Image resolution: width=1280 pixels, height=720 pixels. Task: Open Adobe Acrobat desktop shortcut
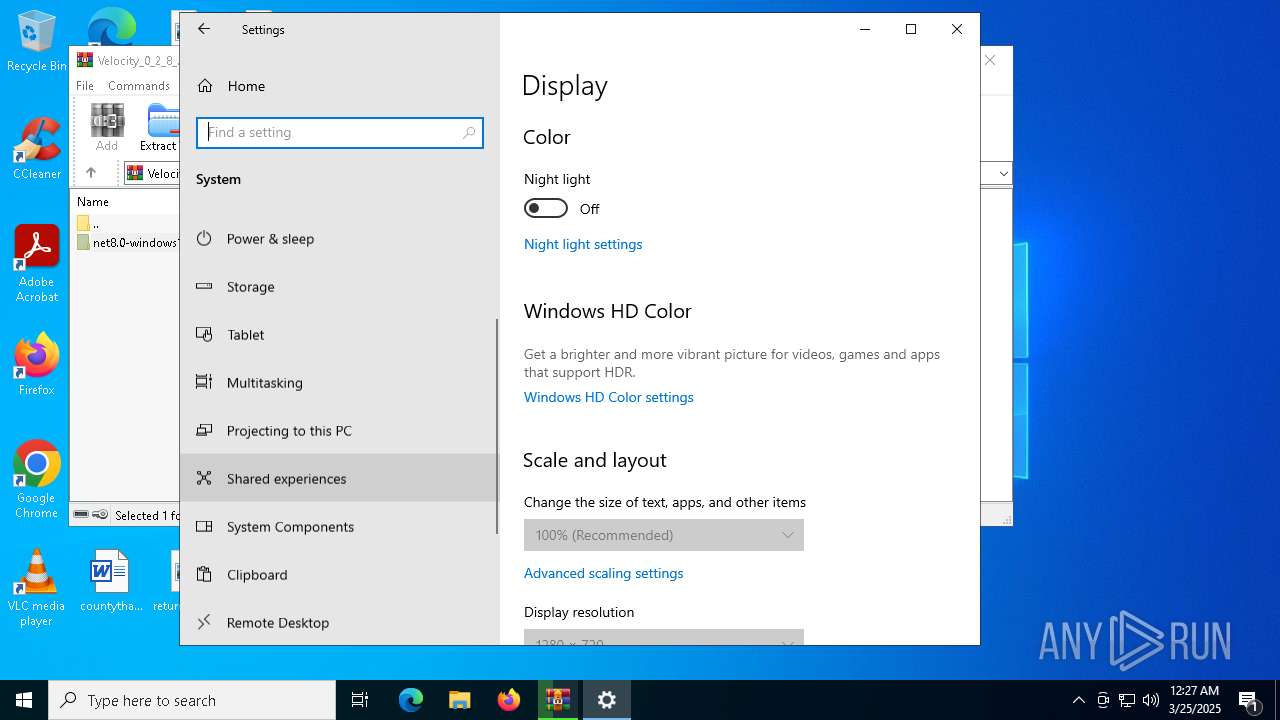pyautogui.click(x=37, y=264)
